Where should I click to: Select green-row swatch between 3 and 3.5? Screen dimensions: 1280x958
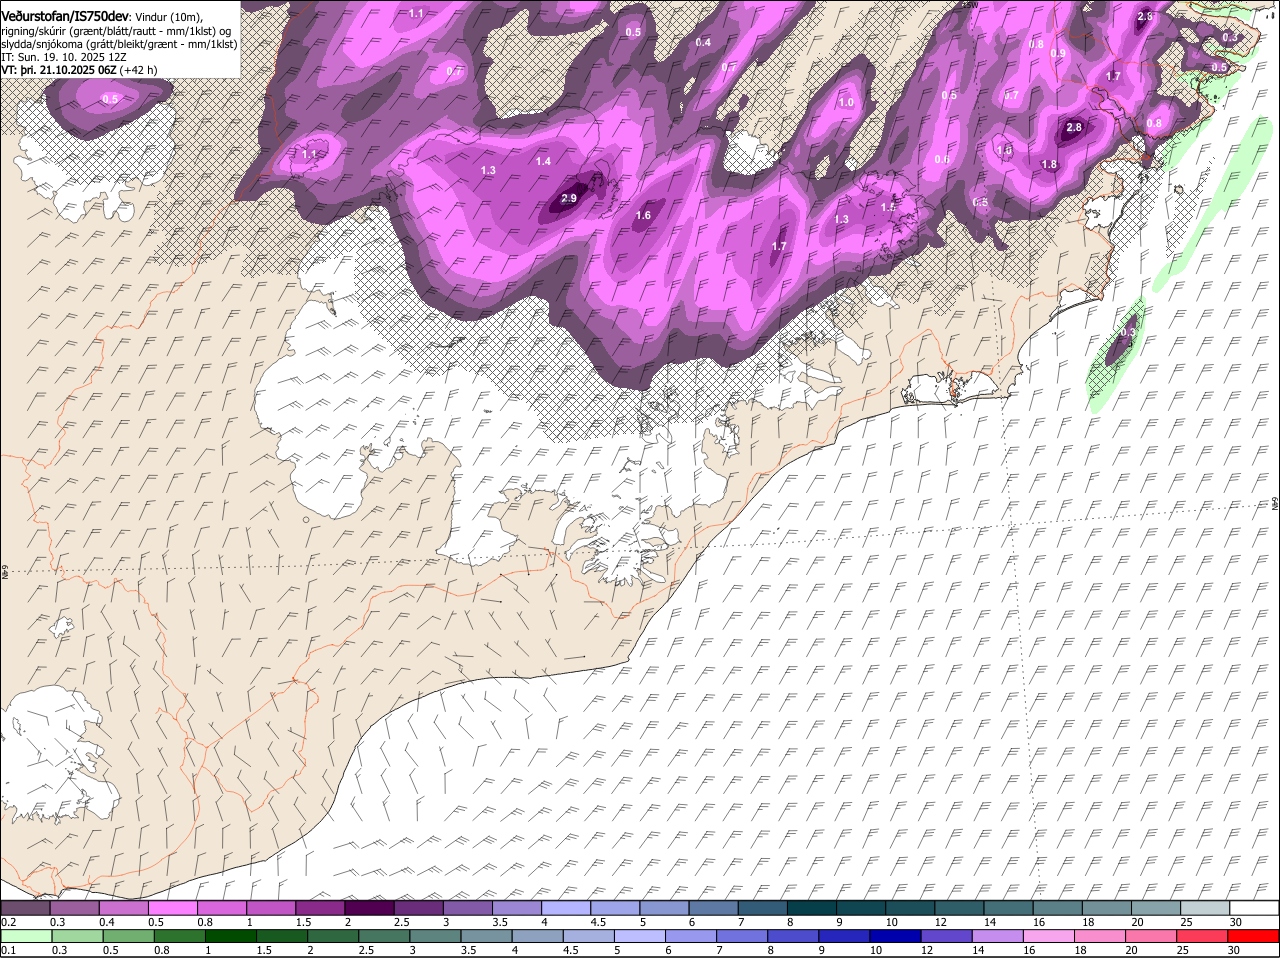pyautogui.click(x=434, y=936)
